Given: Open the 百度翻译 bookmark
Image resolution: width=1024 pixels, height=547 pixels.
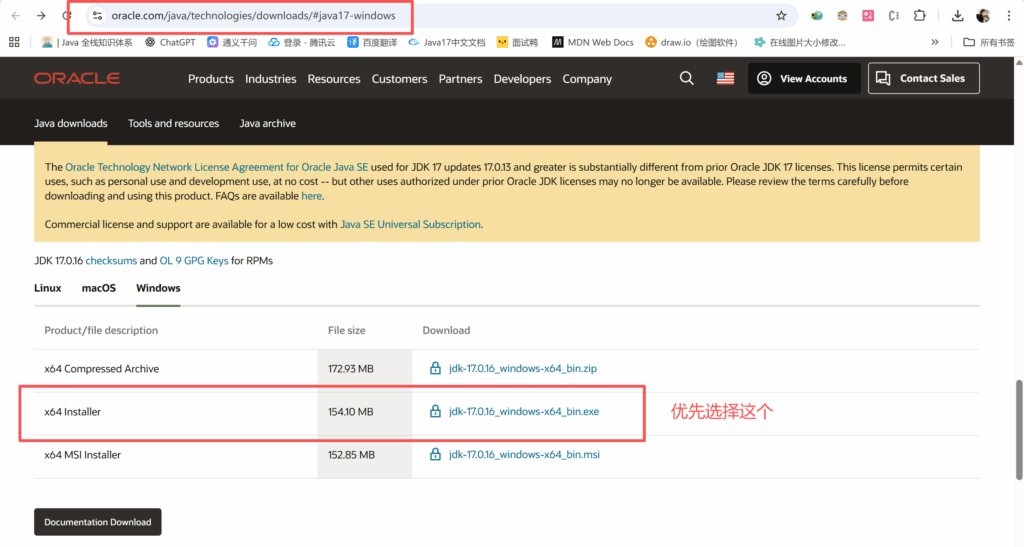Looking at the screenshot, I should (x=372, y=42).
